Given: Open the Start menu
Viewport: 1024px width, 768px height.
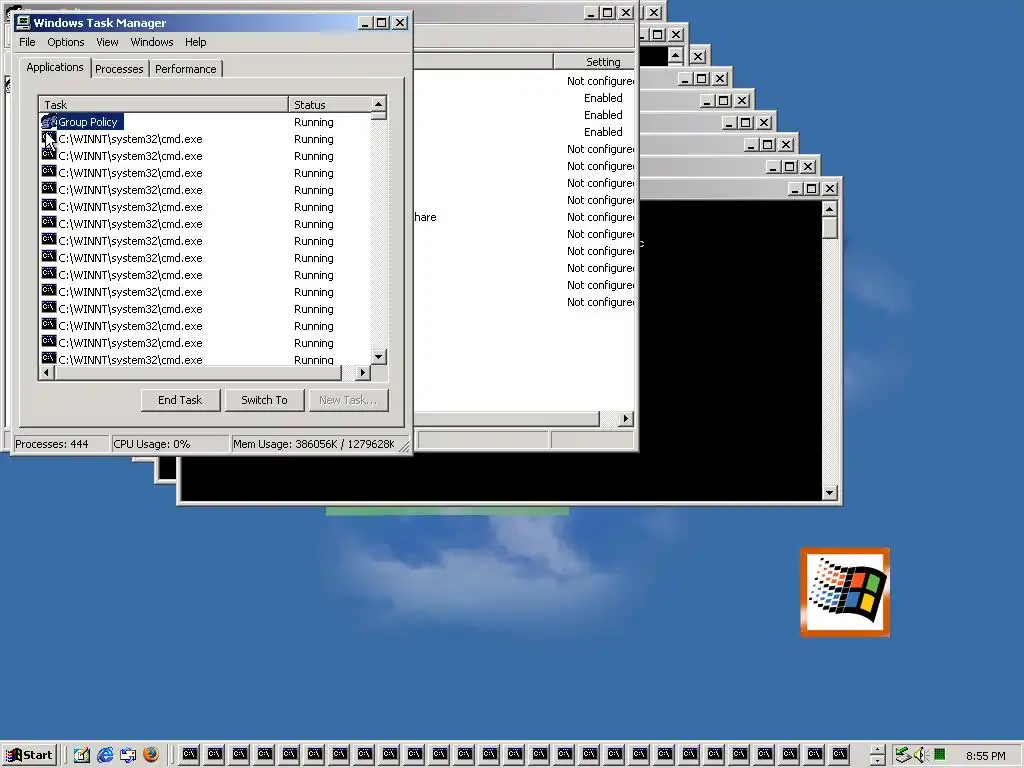Looking at the screenshot, I should tap(29, 755).
